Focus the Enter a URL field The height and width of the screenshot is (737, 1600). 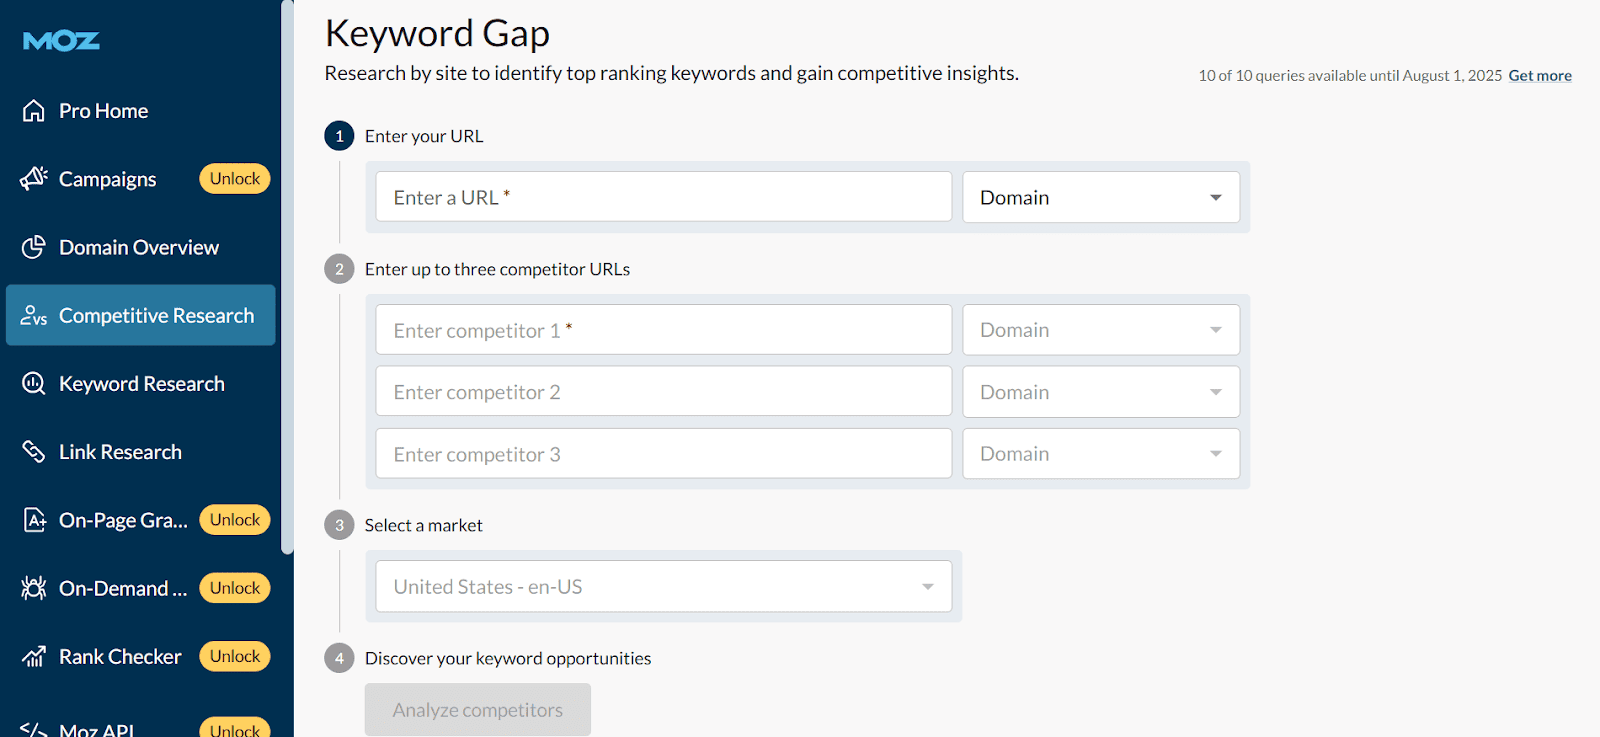[x=663, y=197]
